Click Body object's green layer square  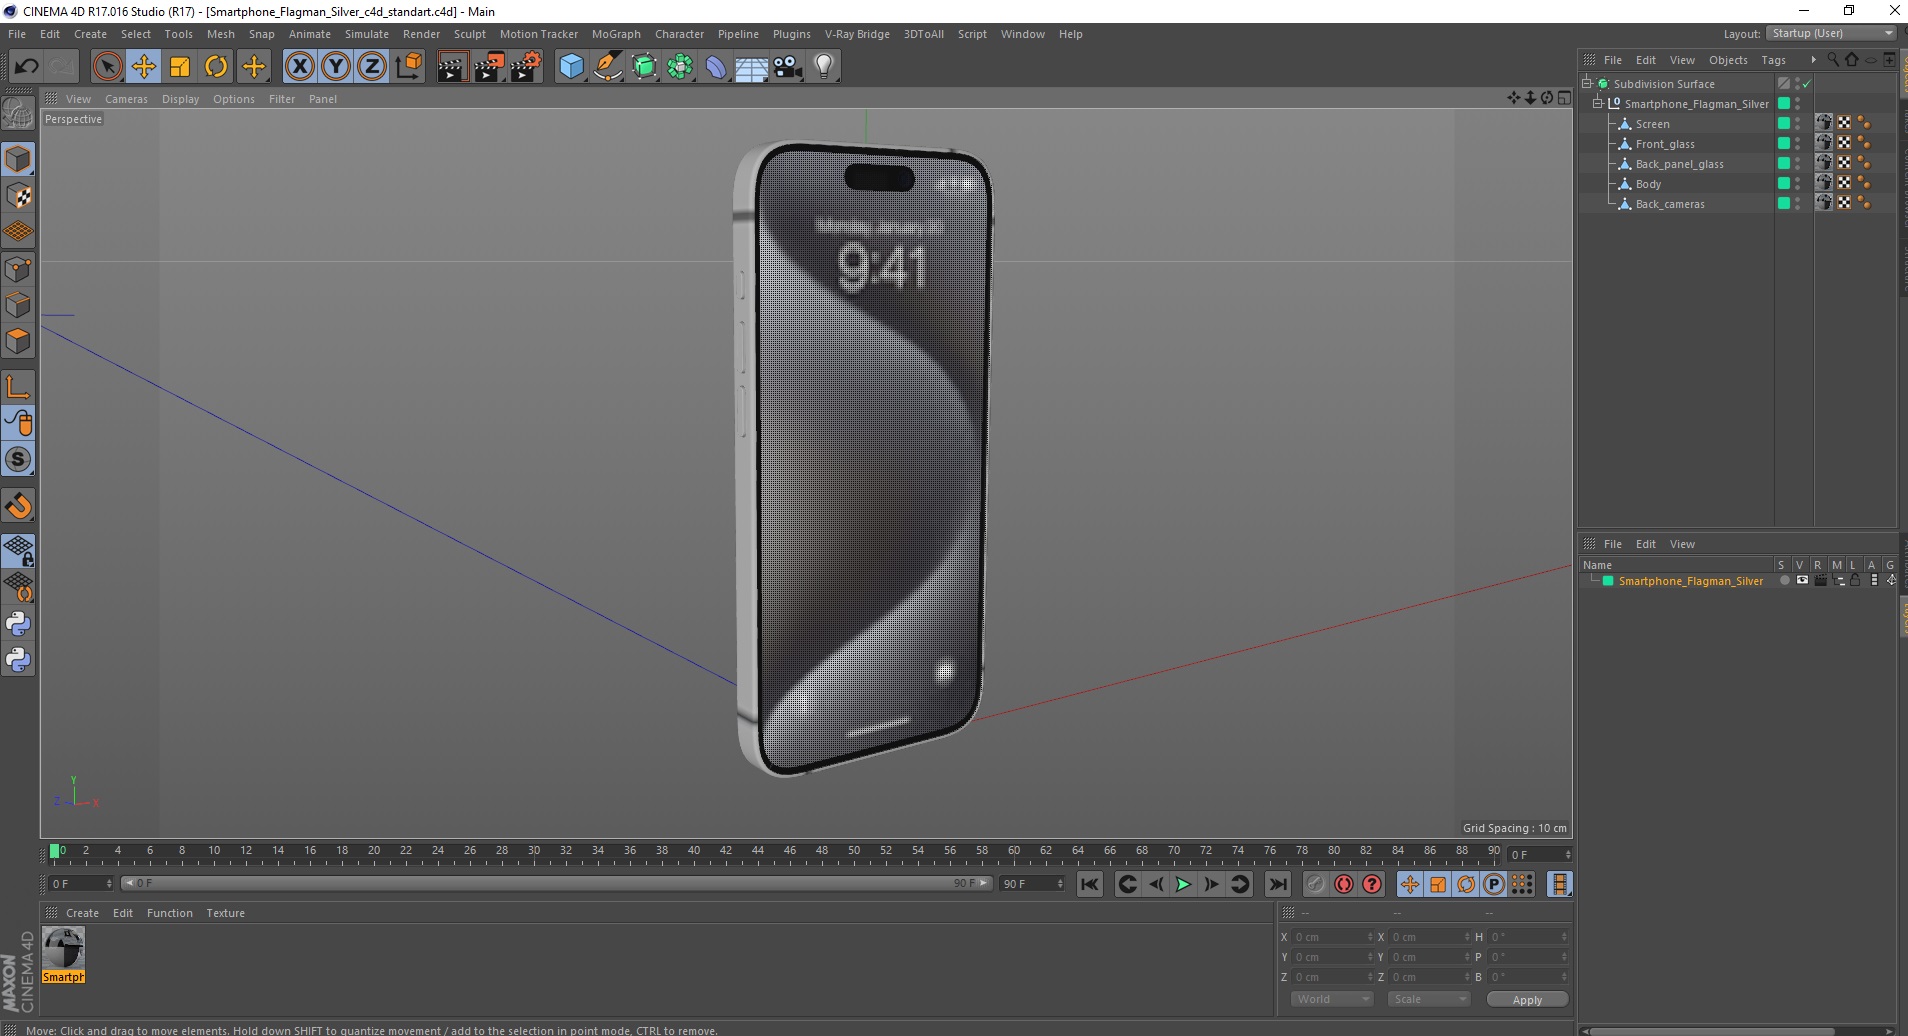1783,183
